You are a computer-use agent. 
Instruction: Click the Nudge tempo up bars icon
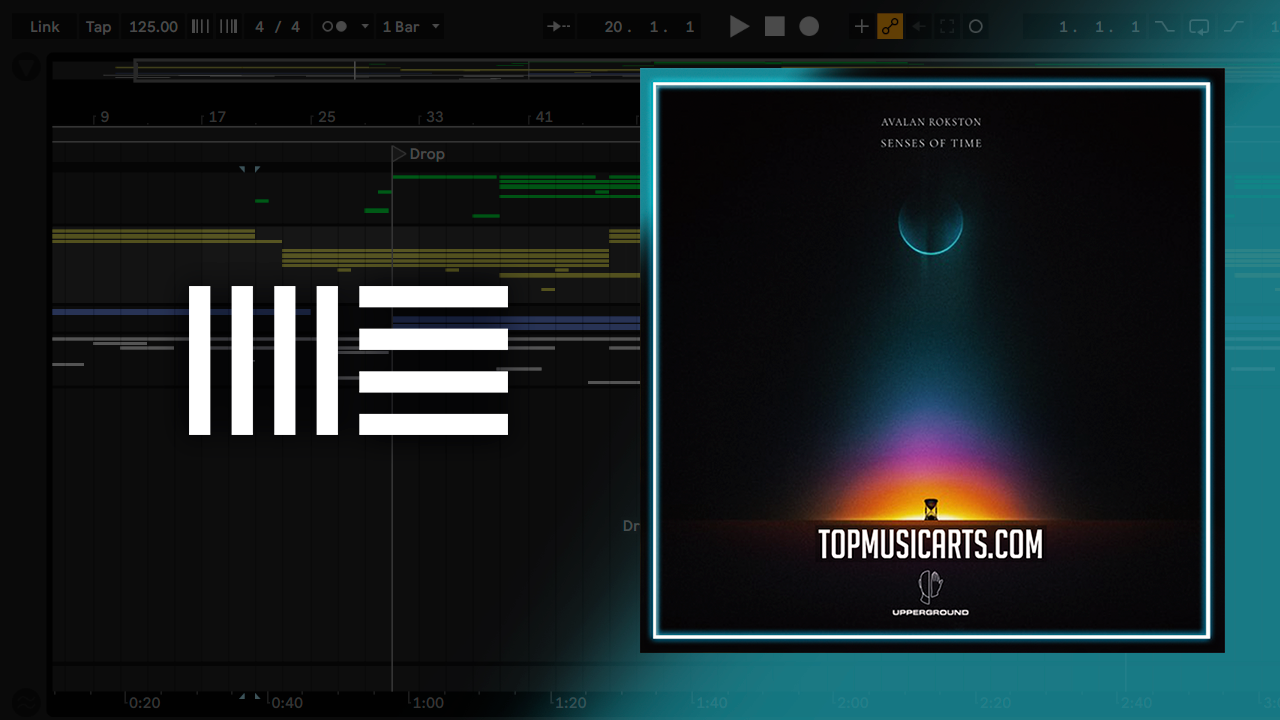click(229, 27)
